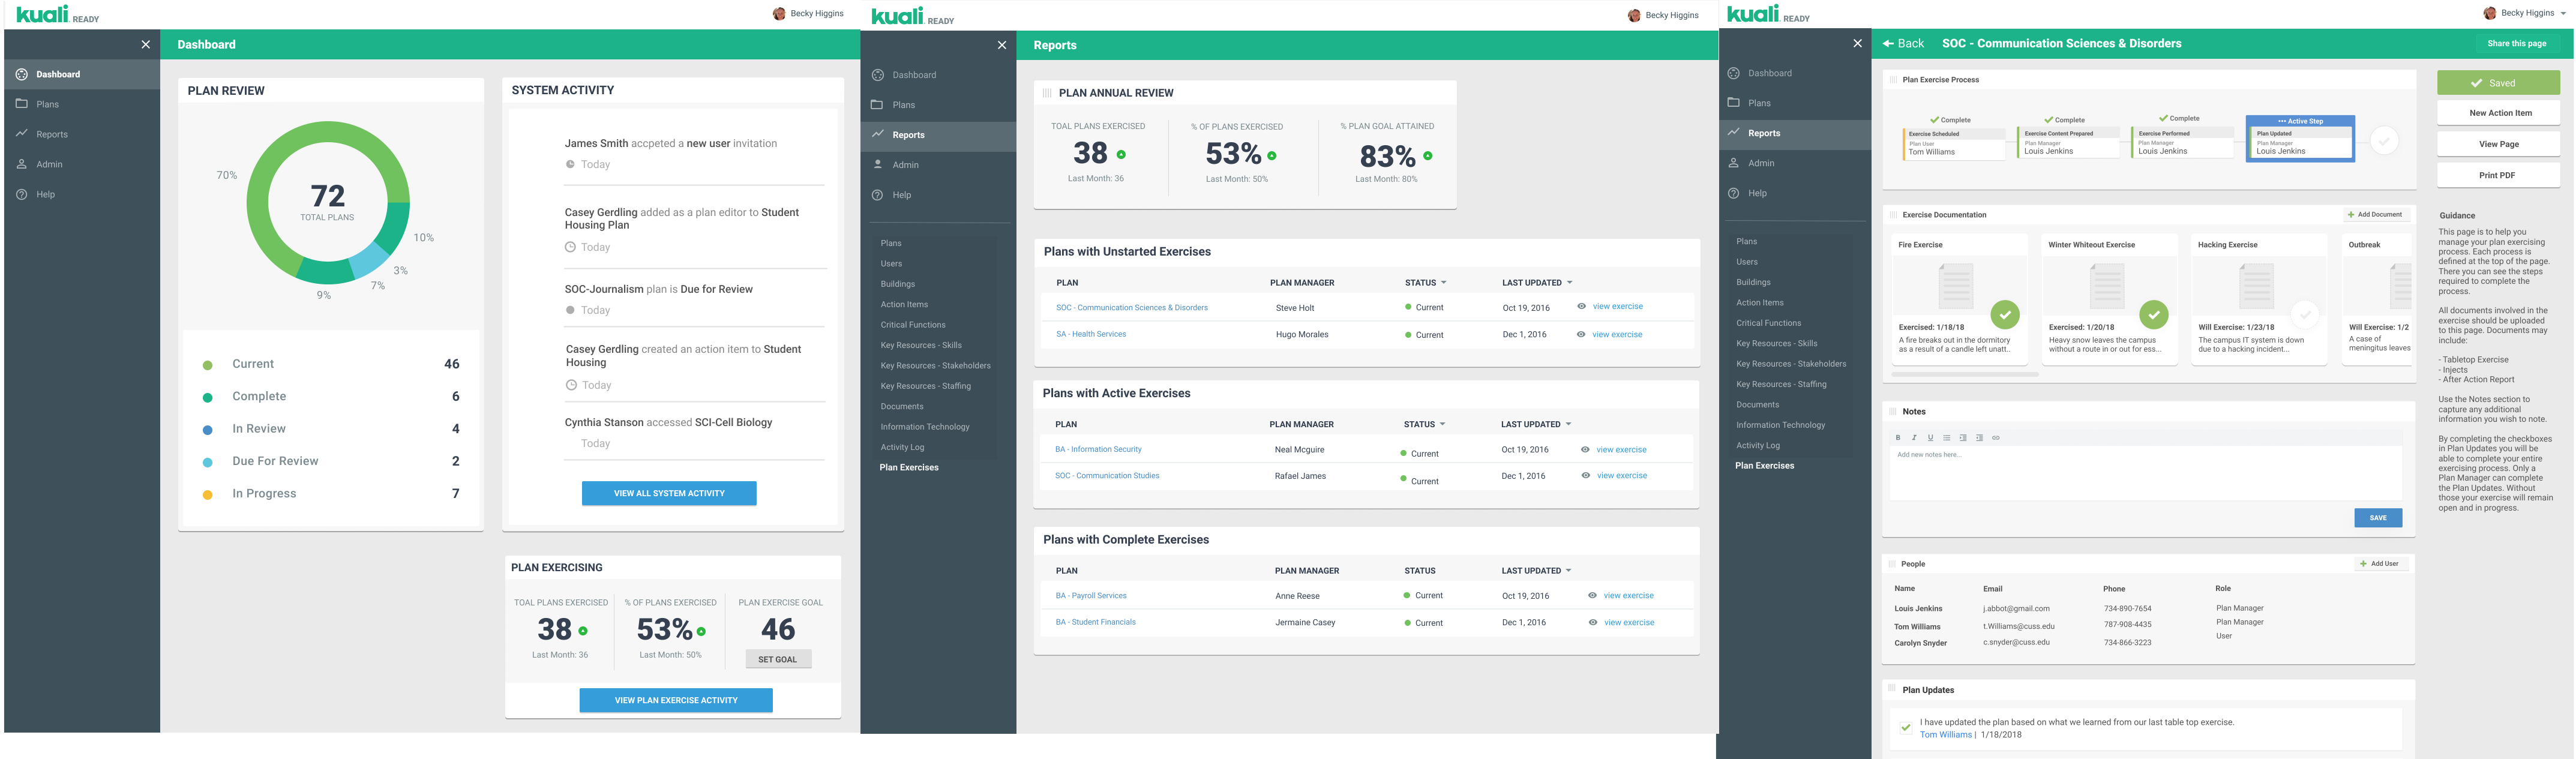2576x759 pixels.
Task: Click the Back arrow in SOC header
Action: (x=1889, y=44)
